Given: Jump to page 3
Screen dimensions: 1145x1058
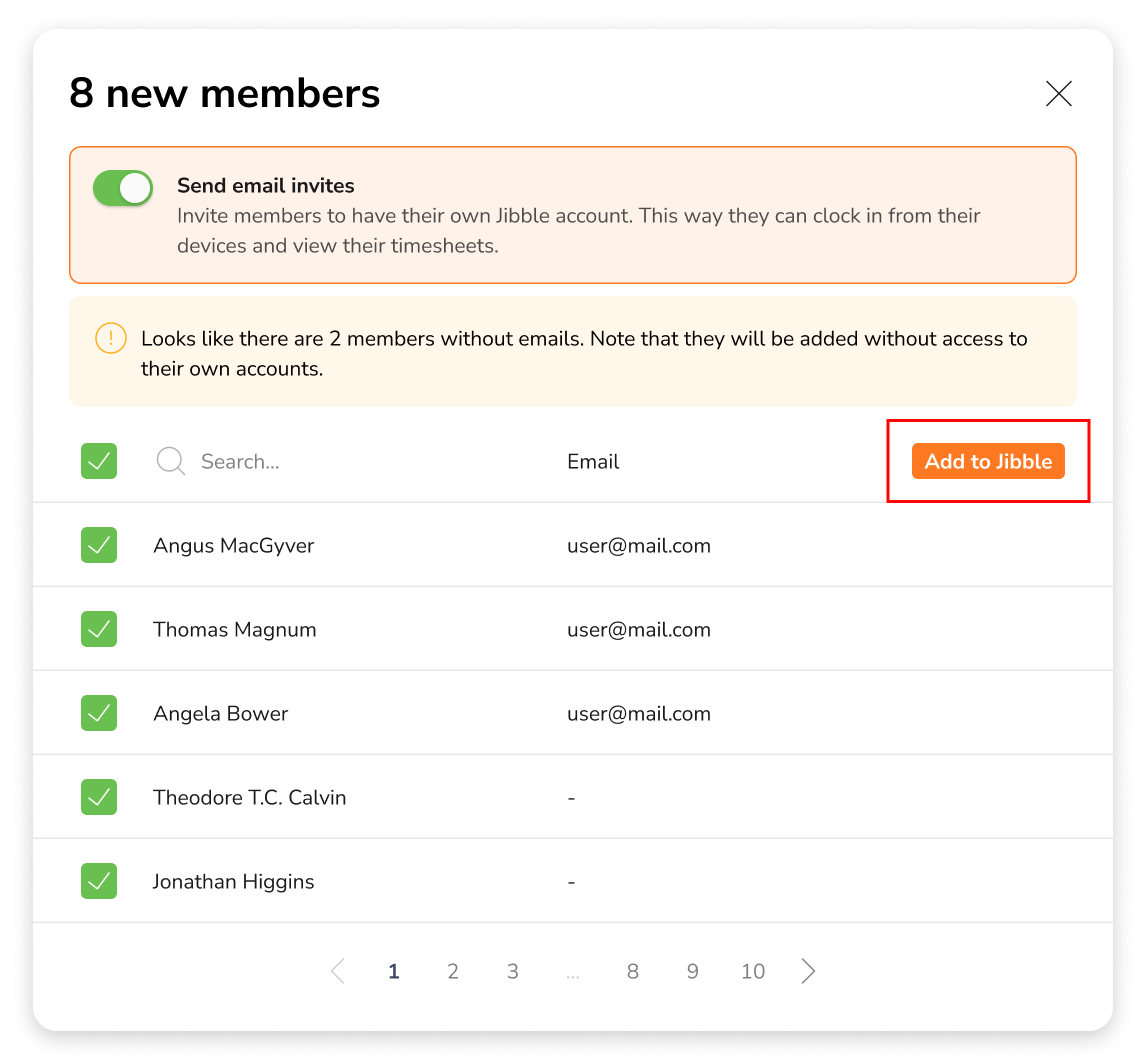Looking at the screenshot, I should tap(513, 971).
